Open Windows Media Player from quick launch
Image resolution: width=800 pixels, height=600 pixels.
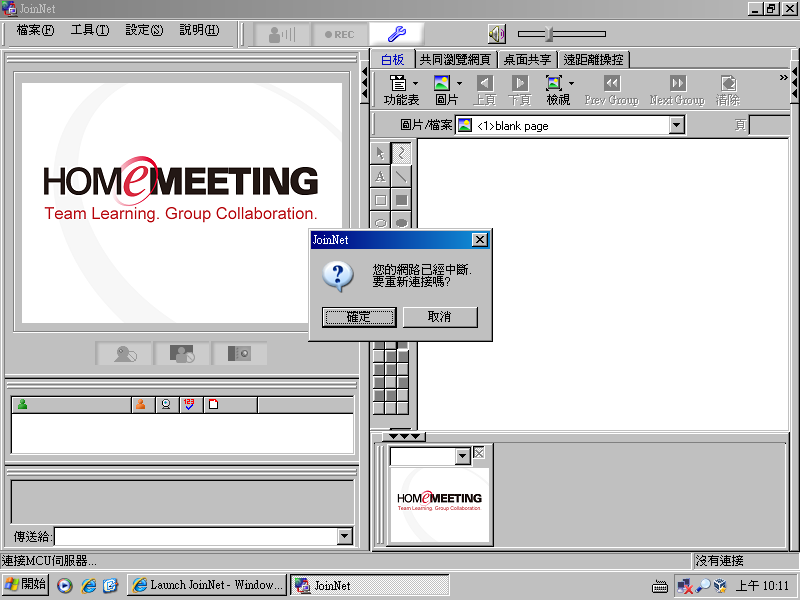click(x=65, y=585)
